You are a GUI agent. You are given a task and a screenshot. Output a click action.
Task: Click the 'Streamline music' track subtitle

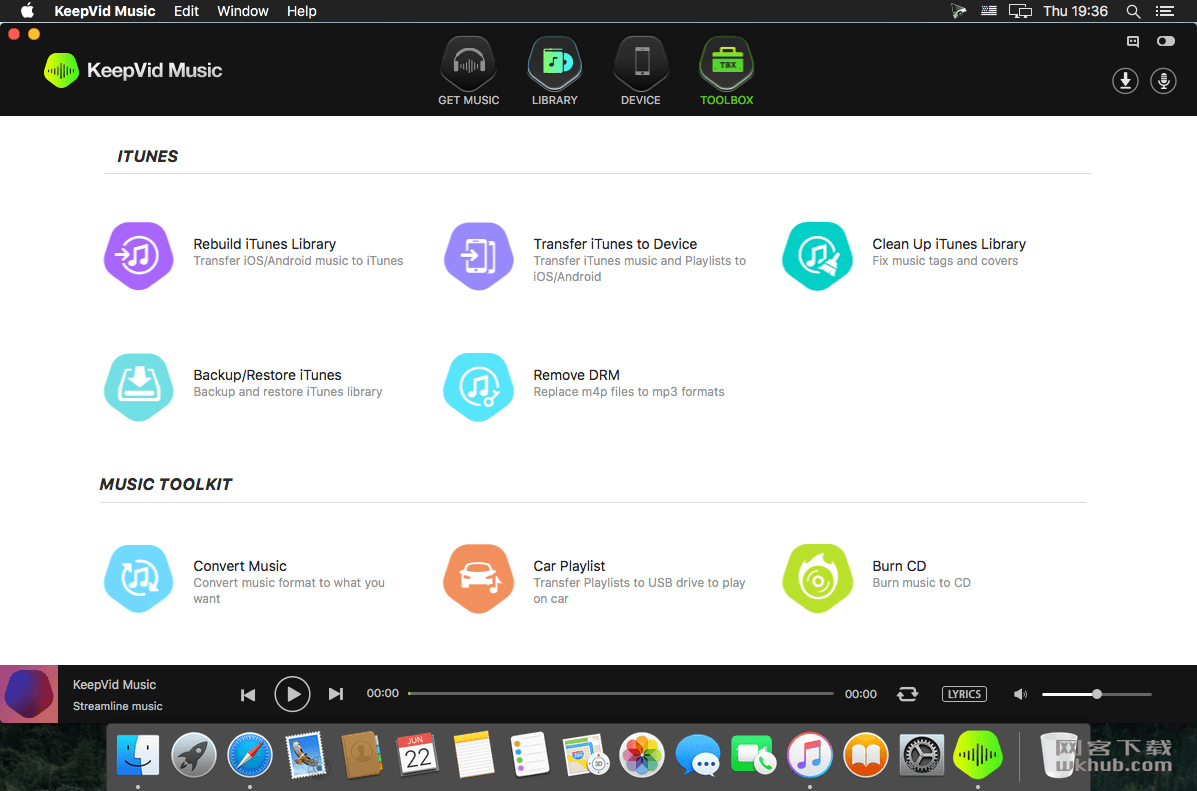coord(118,706)
